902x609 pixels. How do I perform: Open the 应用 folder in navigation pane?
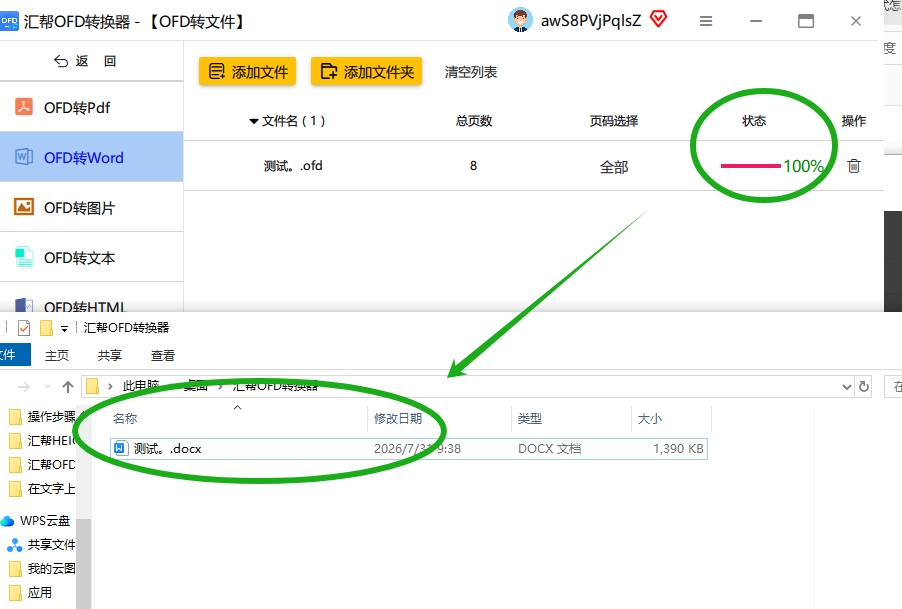(32, 593)
